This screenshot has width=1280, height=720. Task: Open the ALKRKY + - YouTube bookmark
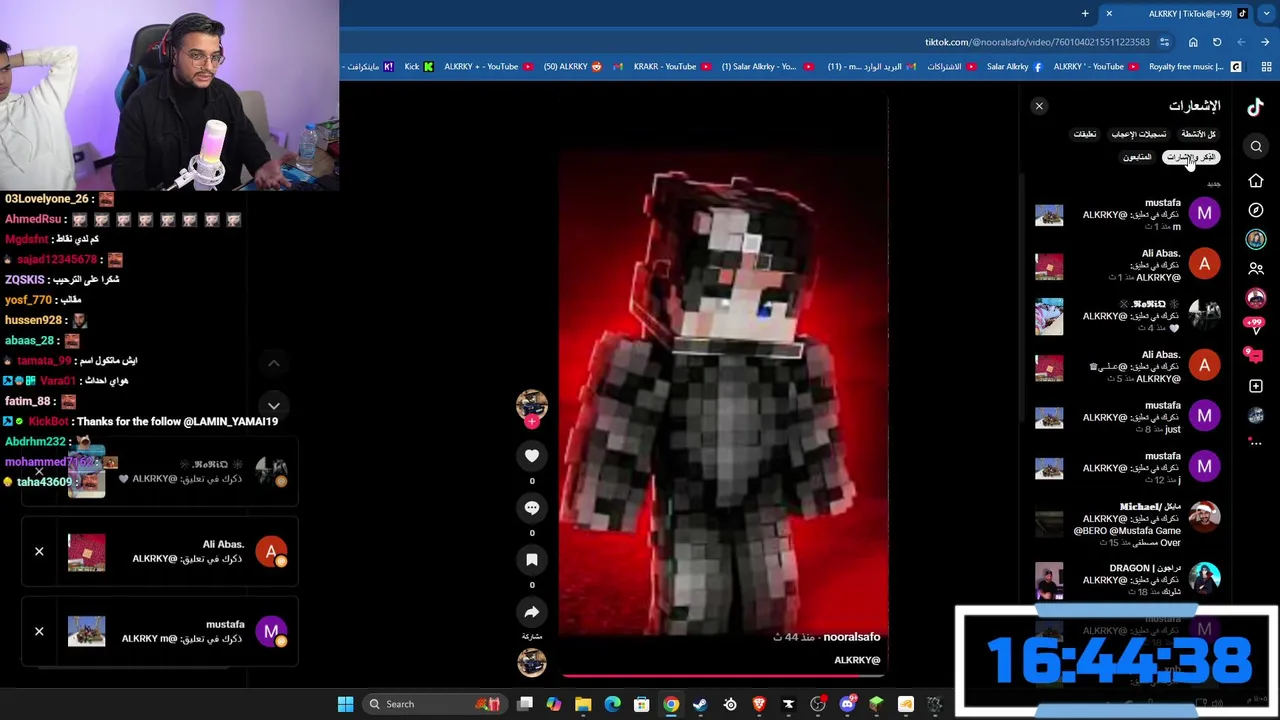tap(488, 67)
